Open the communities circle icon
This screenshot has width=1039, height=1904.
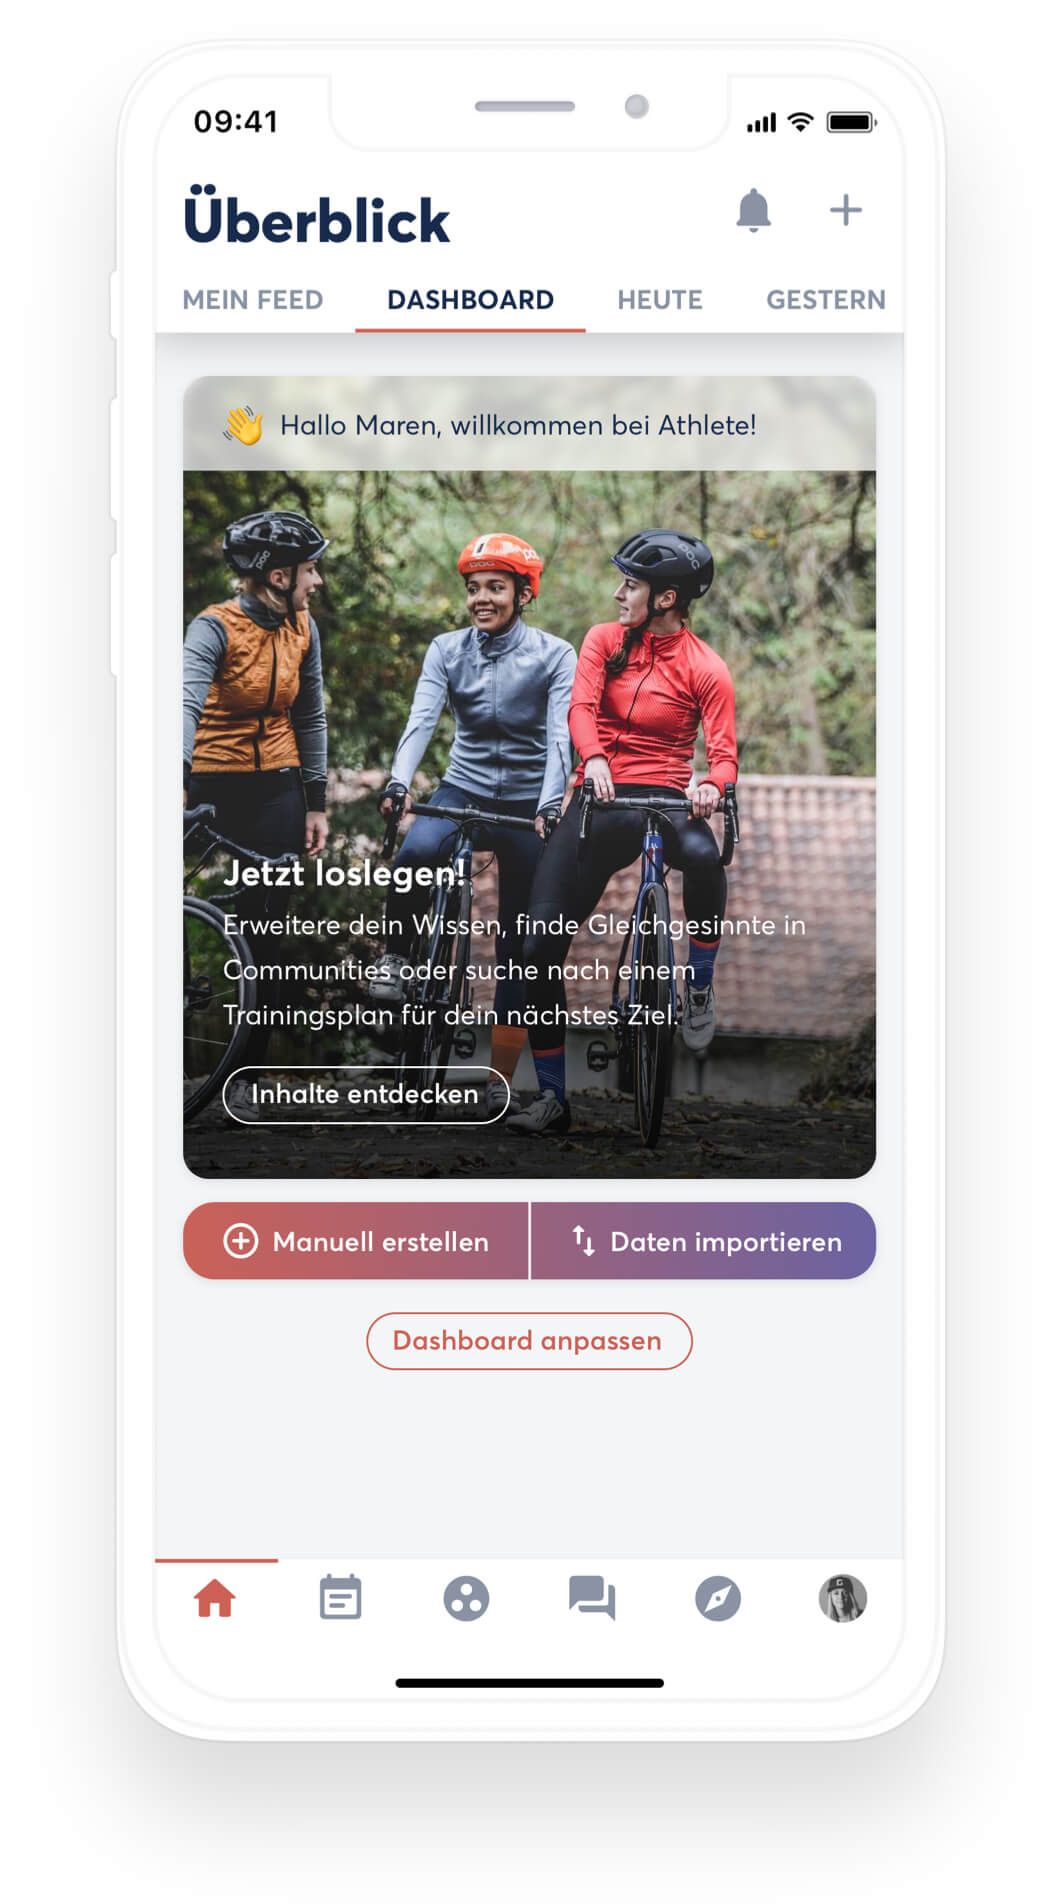tap(466, 1598)
